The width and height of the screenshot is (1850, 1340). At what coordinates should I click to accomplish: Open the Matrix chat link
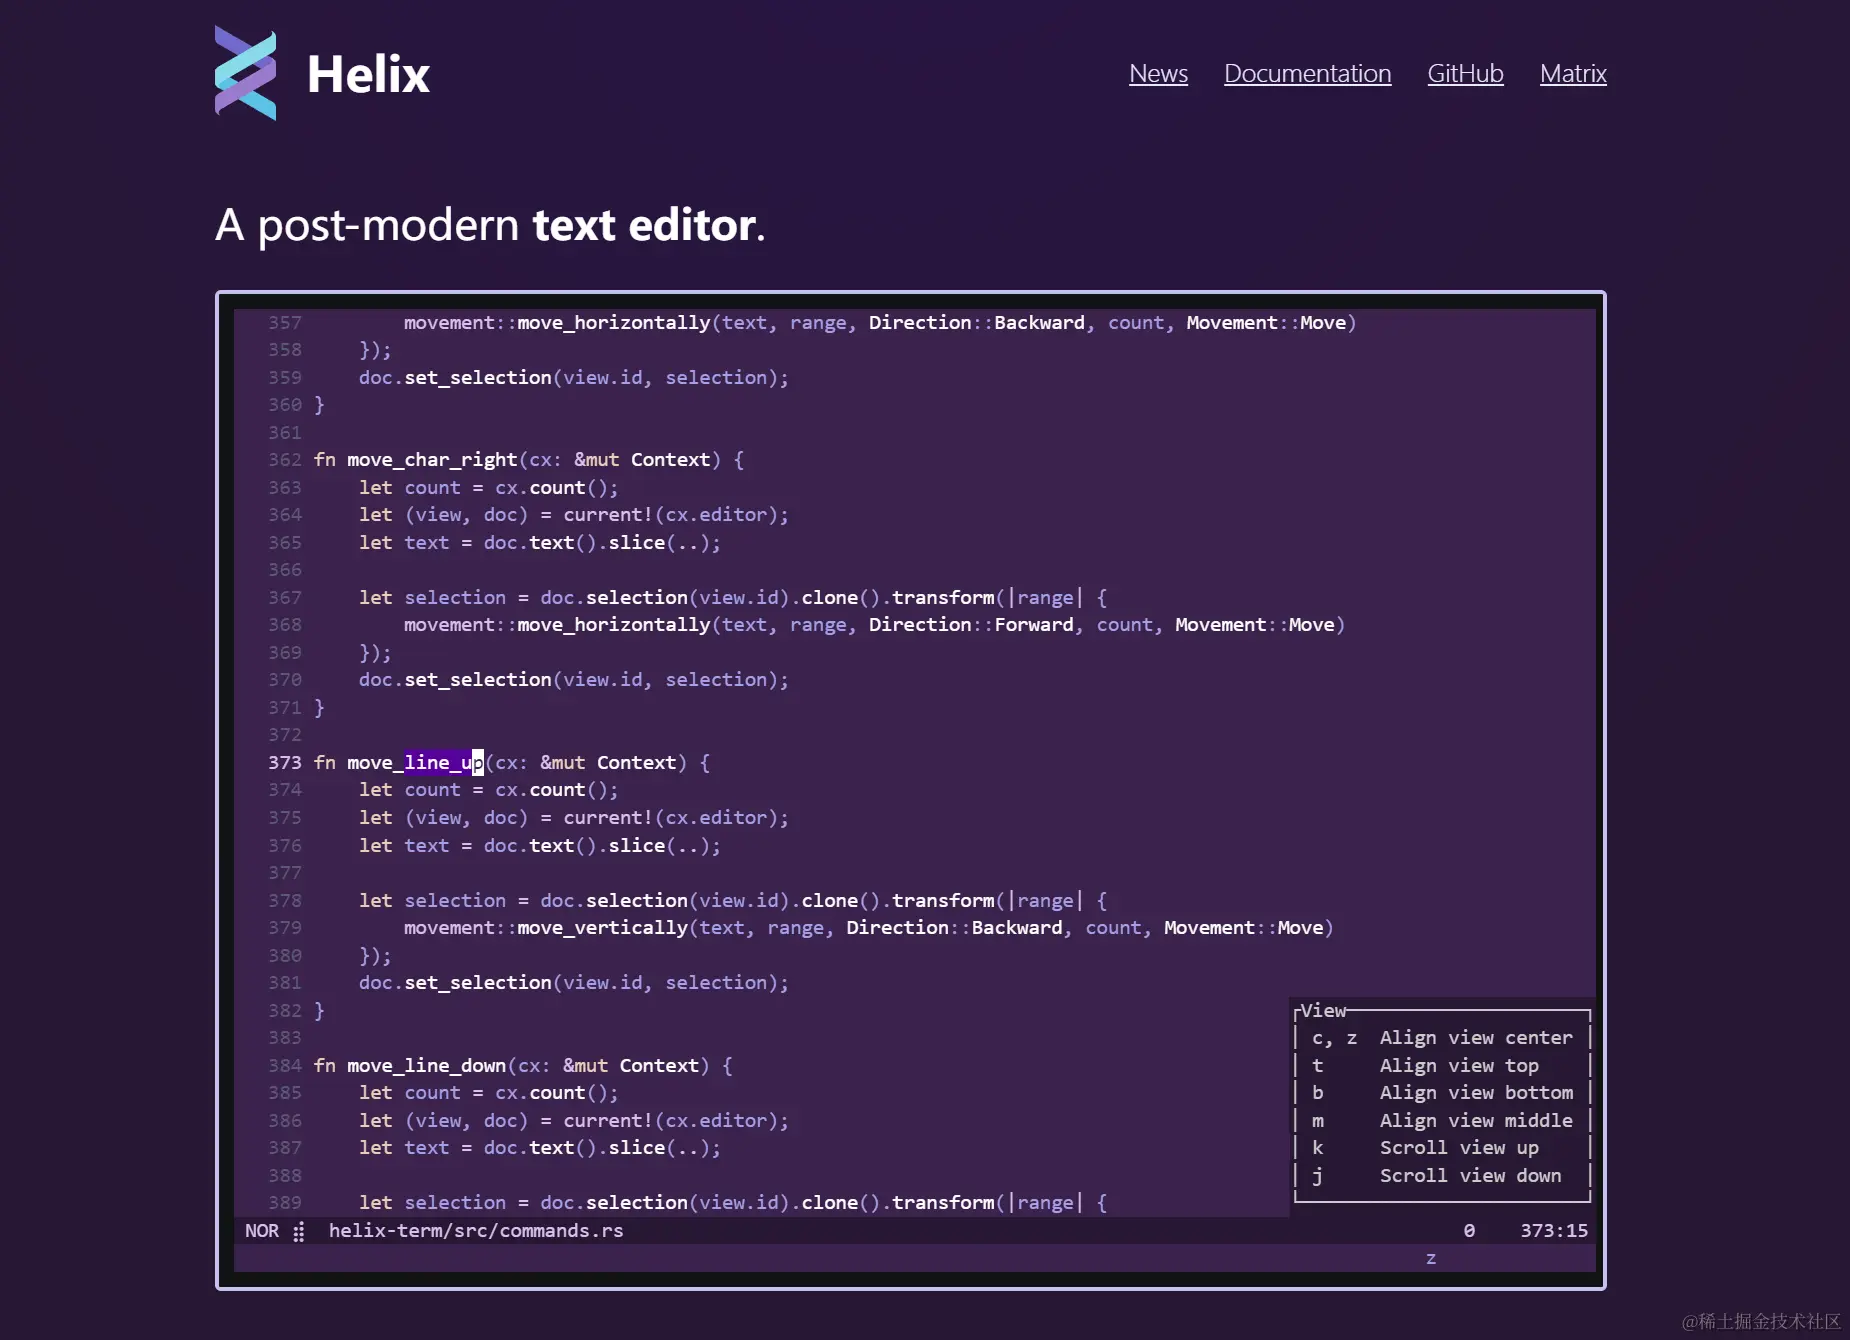tap(1573, 73)
